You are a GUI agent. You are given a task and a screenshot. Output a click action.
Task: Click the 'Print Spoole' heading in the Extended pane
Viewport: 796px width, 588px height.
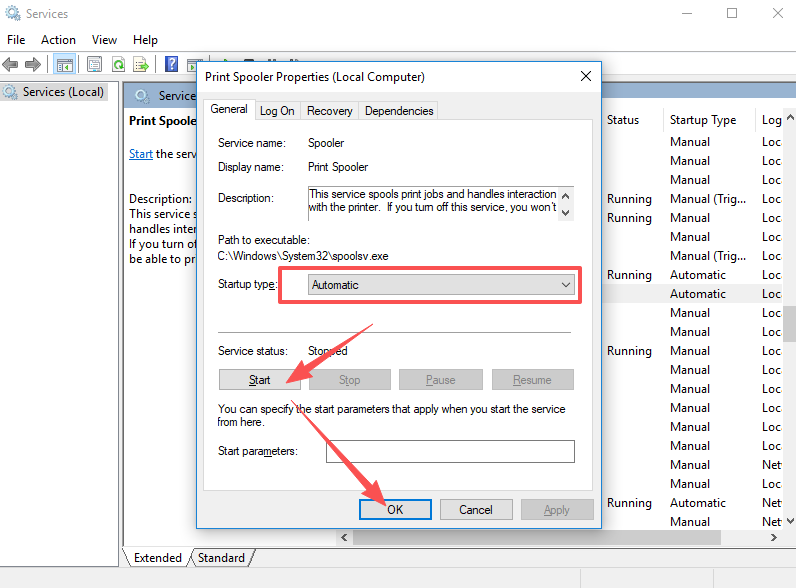(162, 121)
